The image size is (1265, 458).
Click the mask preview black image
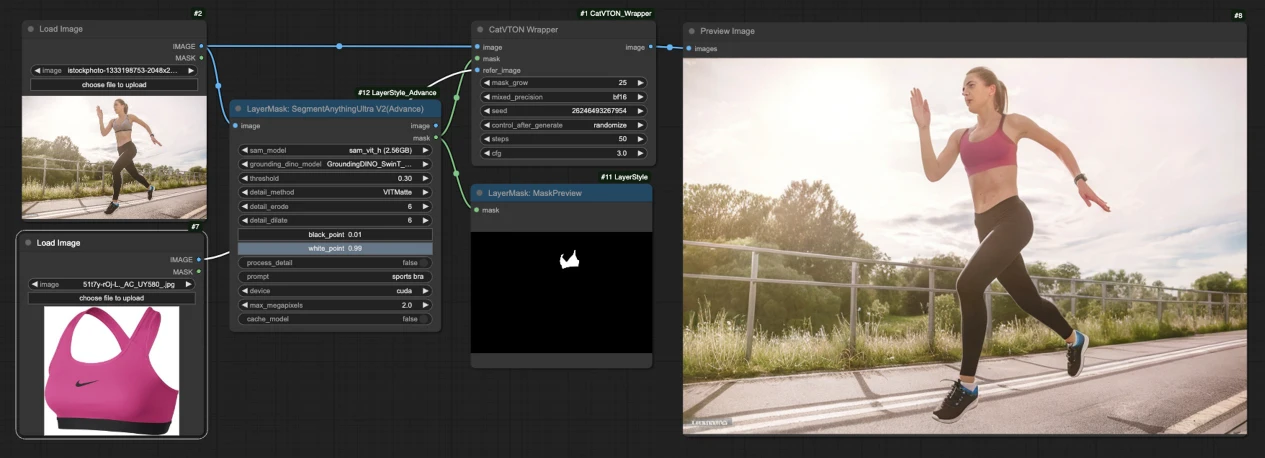(561, 292)
